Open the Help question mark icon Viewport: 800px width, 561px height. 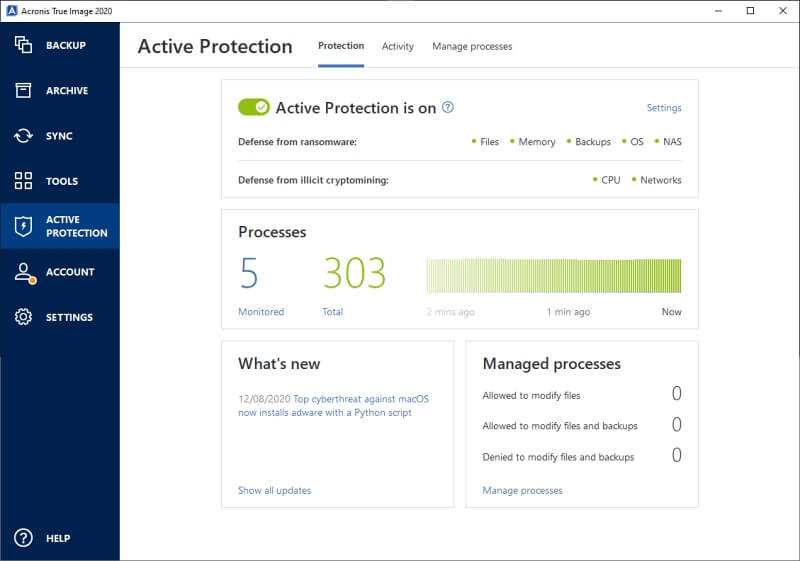point(23,538)
